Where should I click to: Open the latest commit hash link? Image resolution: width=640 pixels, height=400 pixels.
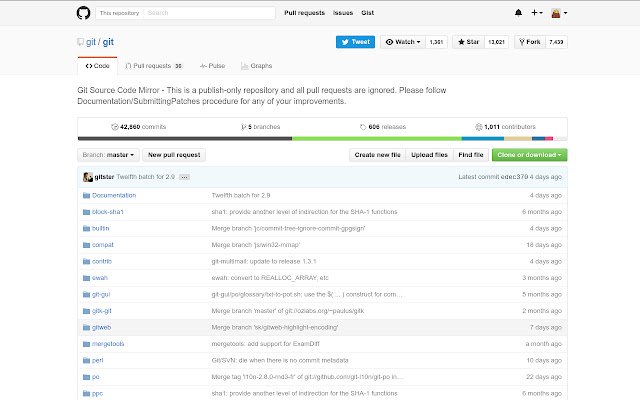pos(514,177)
